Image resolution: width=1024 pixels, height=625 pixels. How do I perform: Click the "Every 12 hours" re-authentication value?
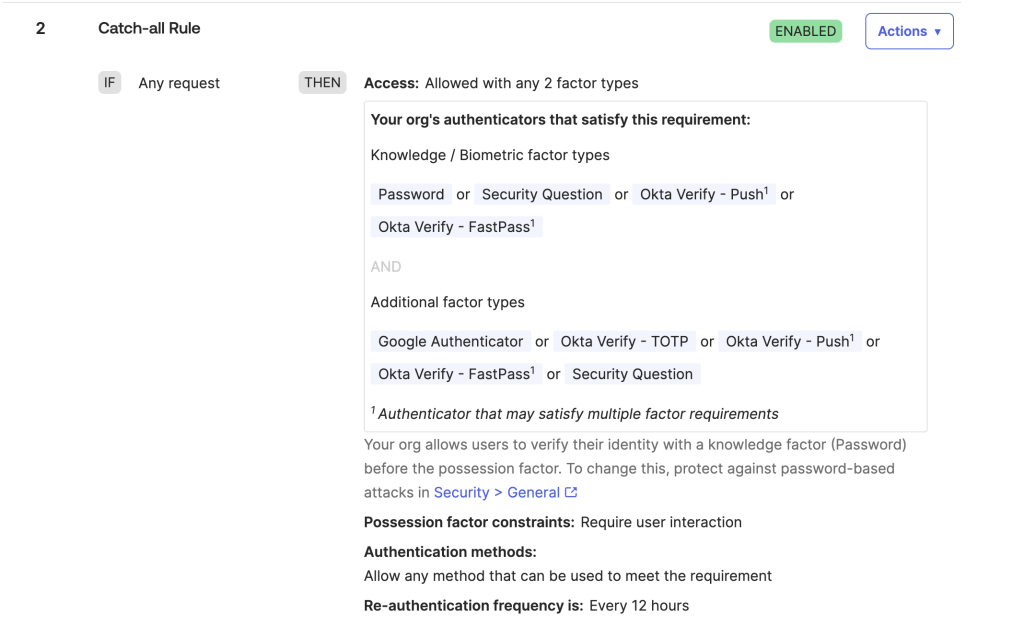(638, 605)
